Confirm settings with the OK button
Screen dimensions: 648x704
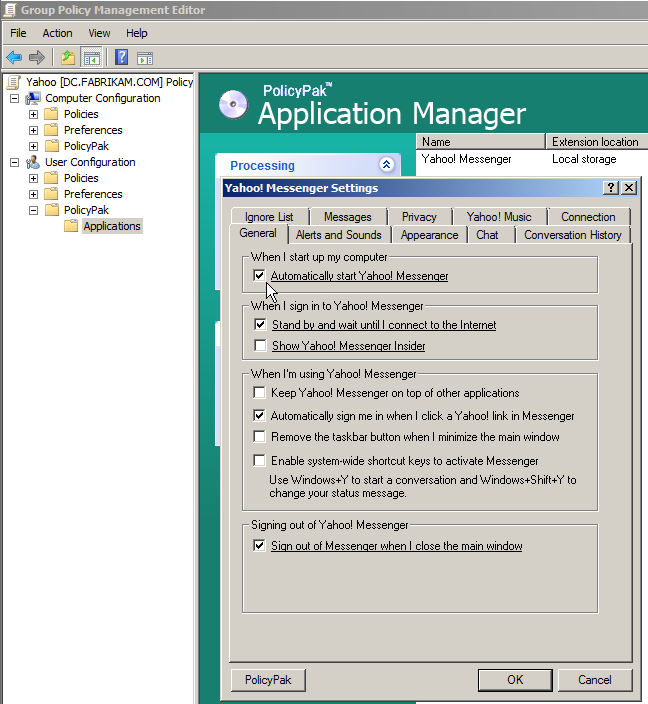515,680
